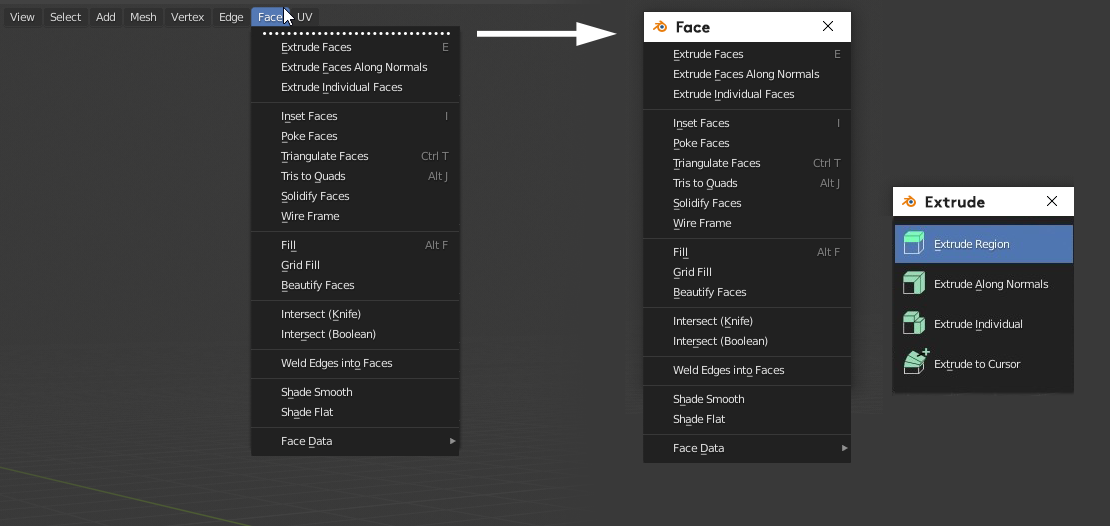This screenshot has height=526, width=1110.
Task: Click Inset Faces in the floating Face panel
Action: (x=747, y=123)
